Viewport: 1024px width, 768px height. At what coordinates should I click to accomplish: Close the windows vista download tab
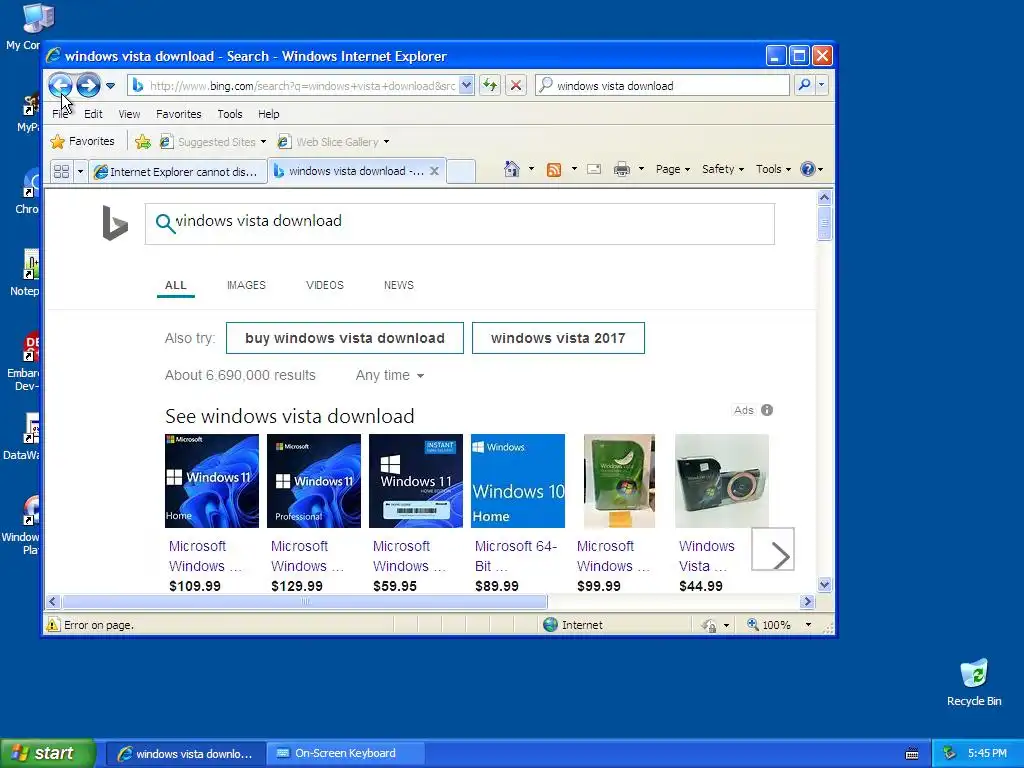click(434, 171)
